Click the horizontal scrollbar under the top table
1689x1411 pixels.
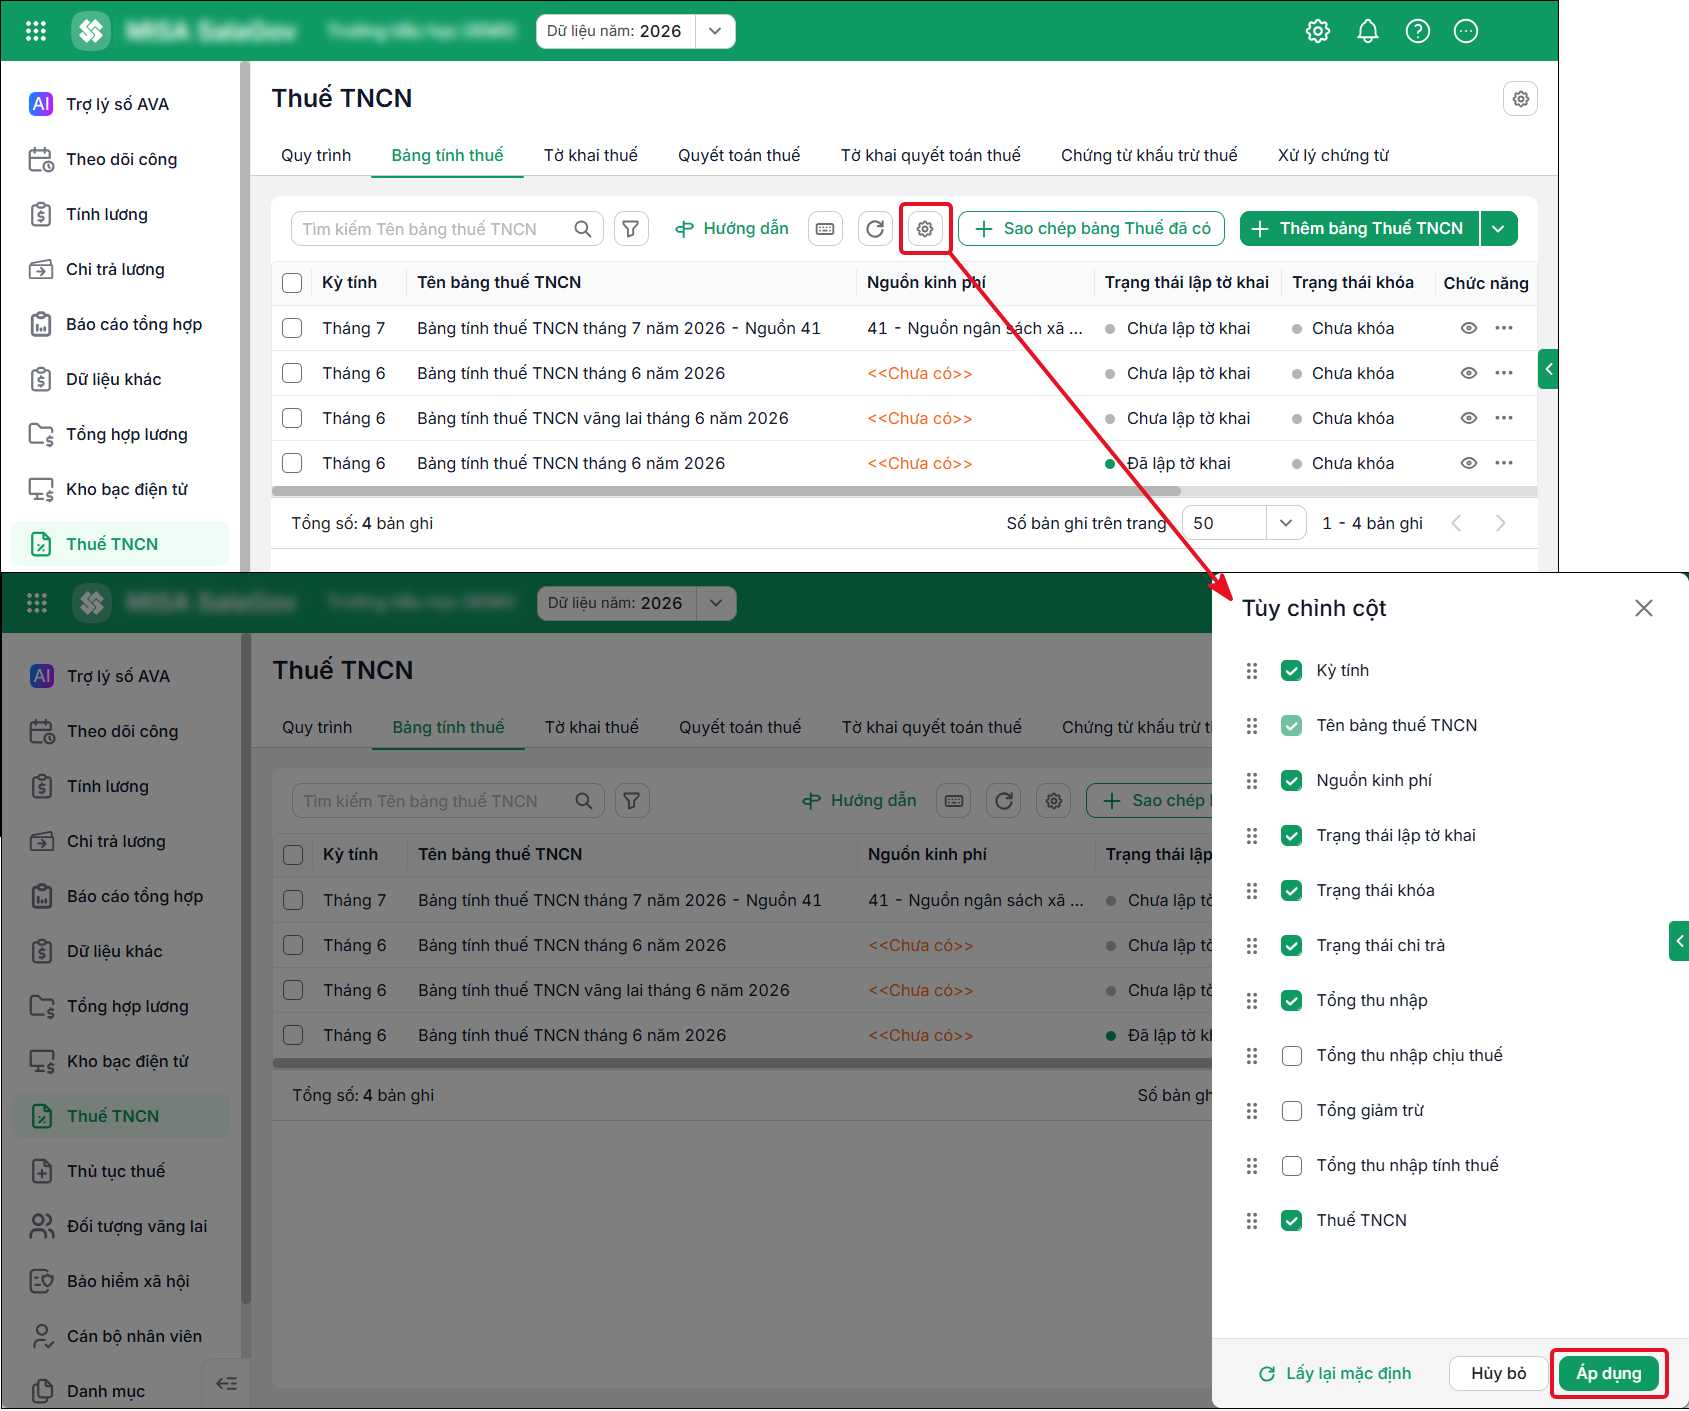[726, 491]
